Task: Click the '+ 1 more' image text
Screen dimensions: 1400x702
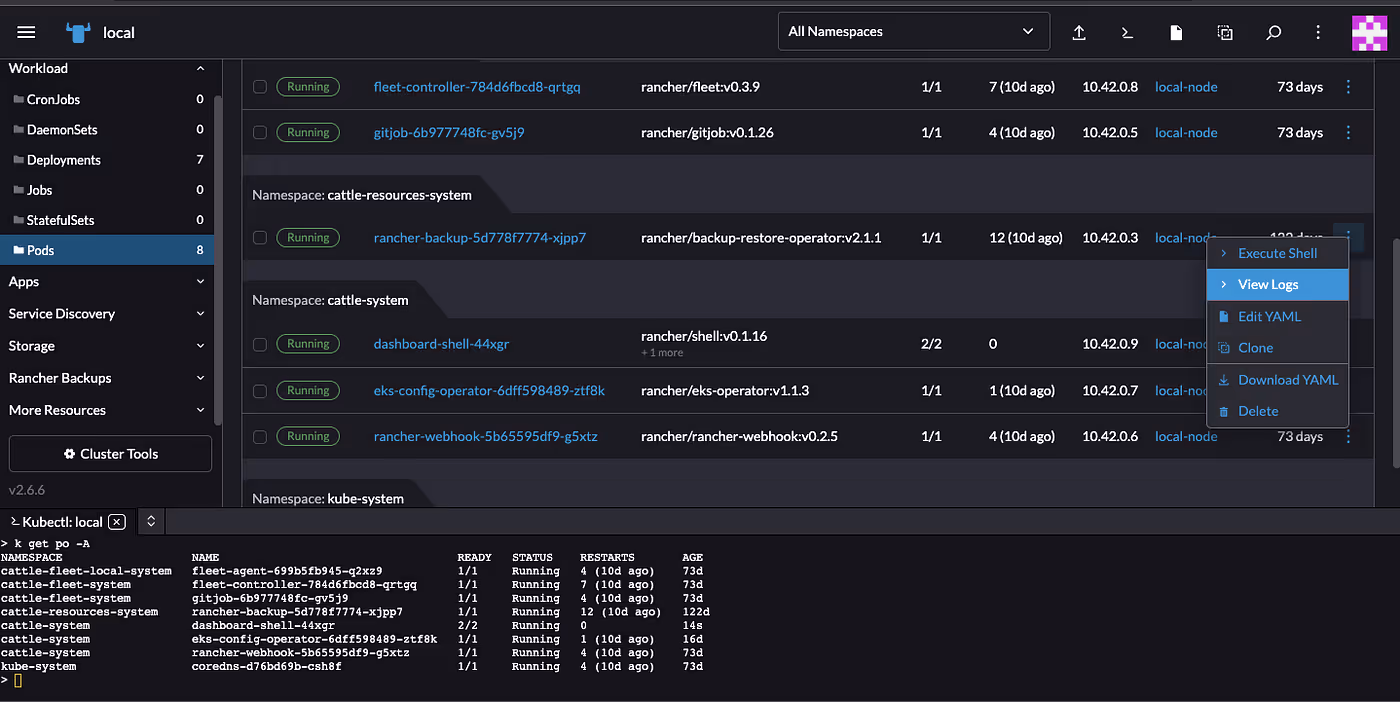Action: (x=662, y=353)
